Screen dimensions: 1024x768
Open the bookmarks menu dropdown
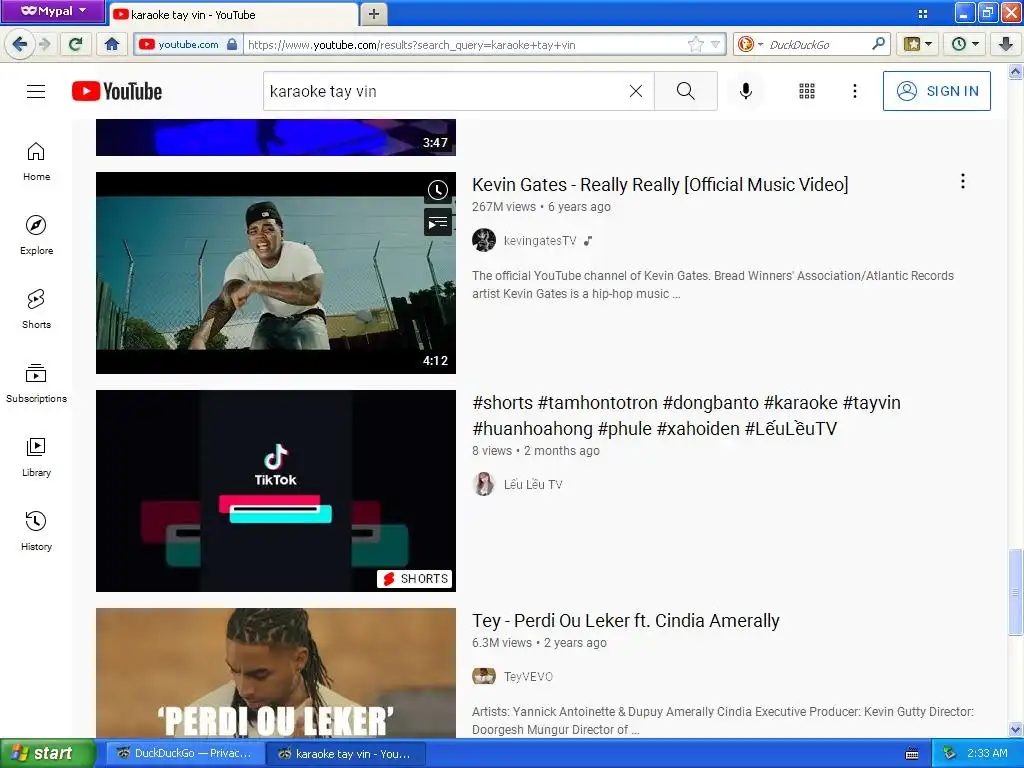[918, 44]
